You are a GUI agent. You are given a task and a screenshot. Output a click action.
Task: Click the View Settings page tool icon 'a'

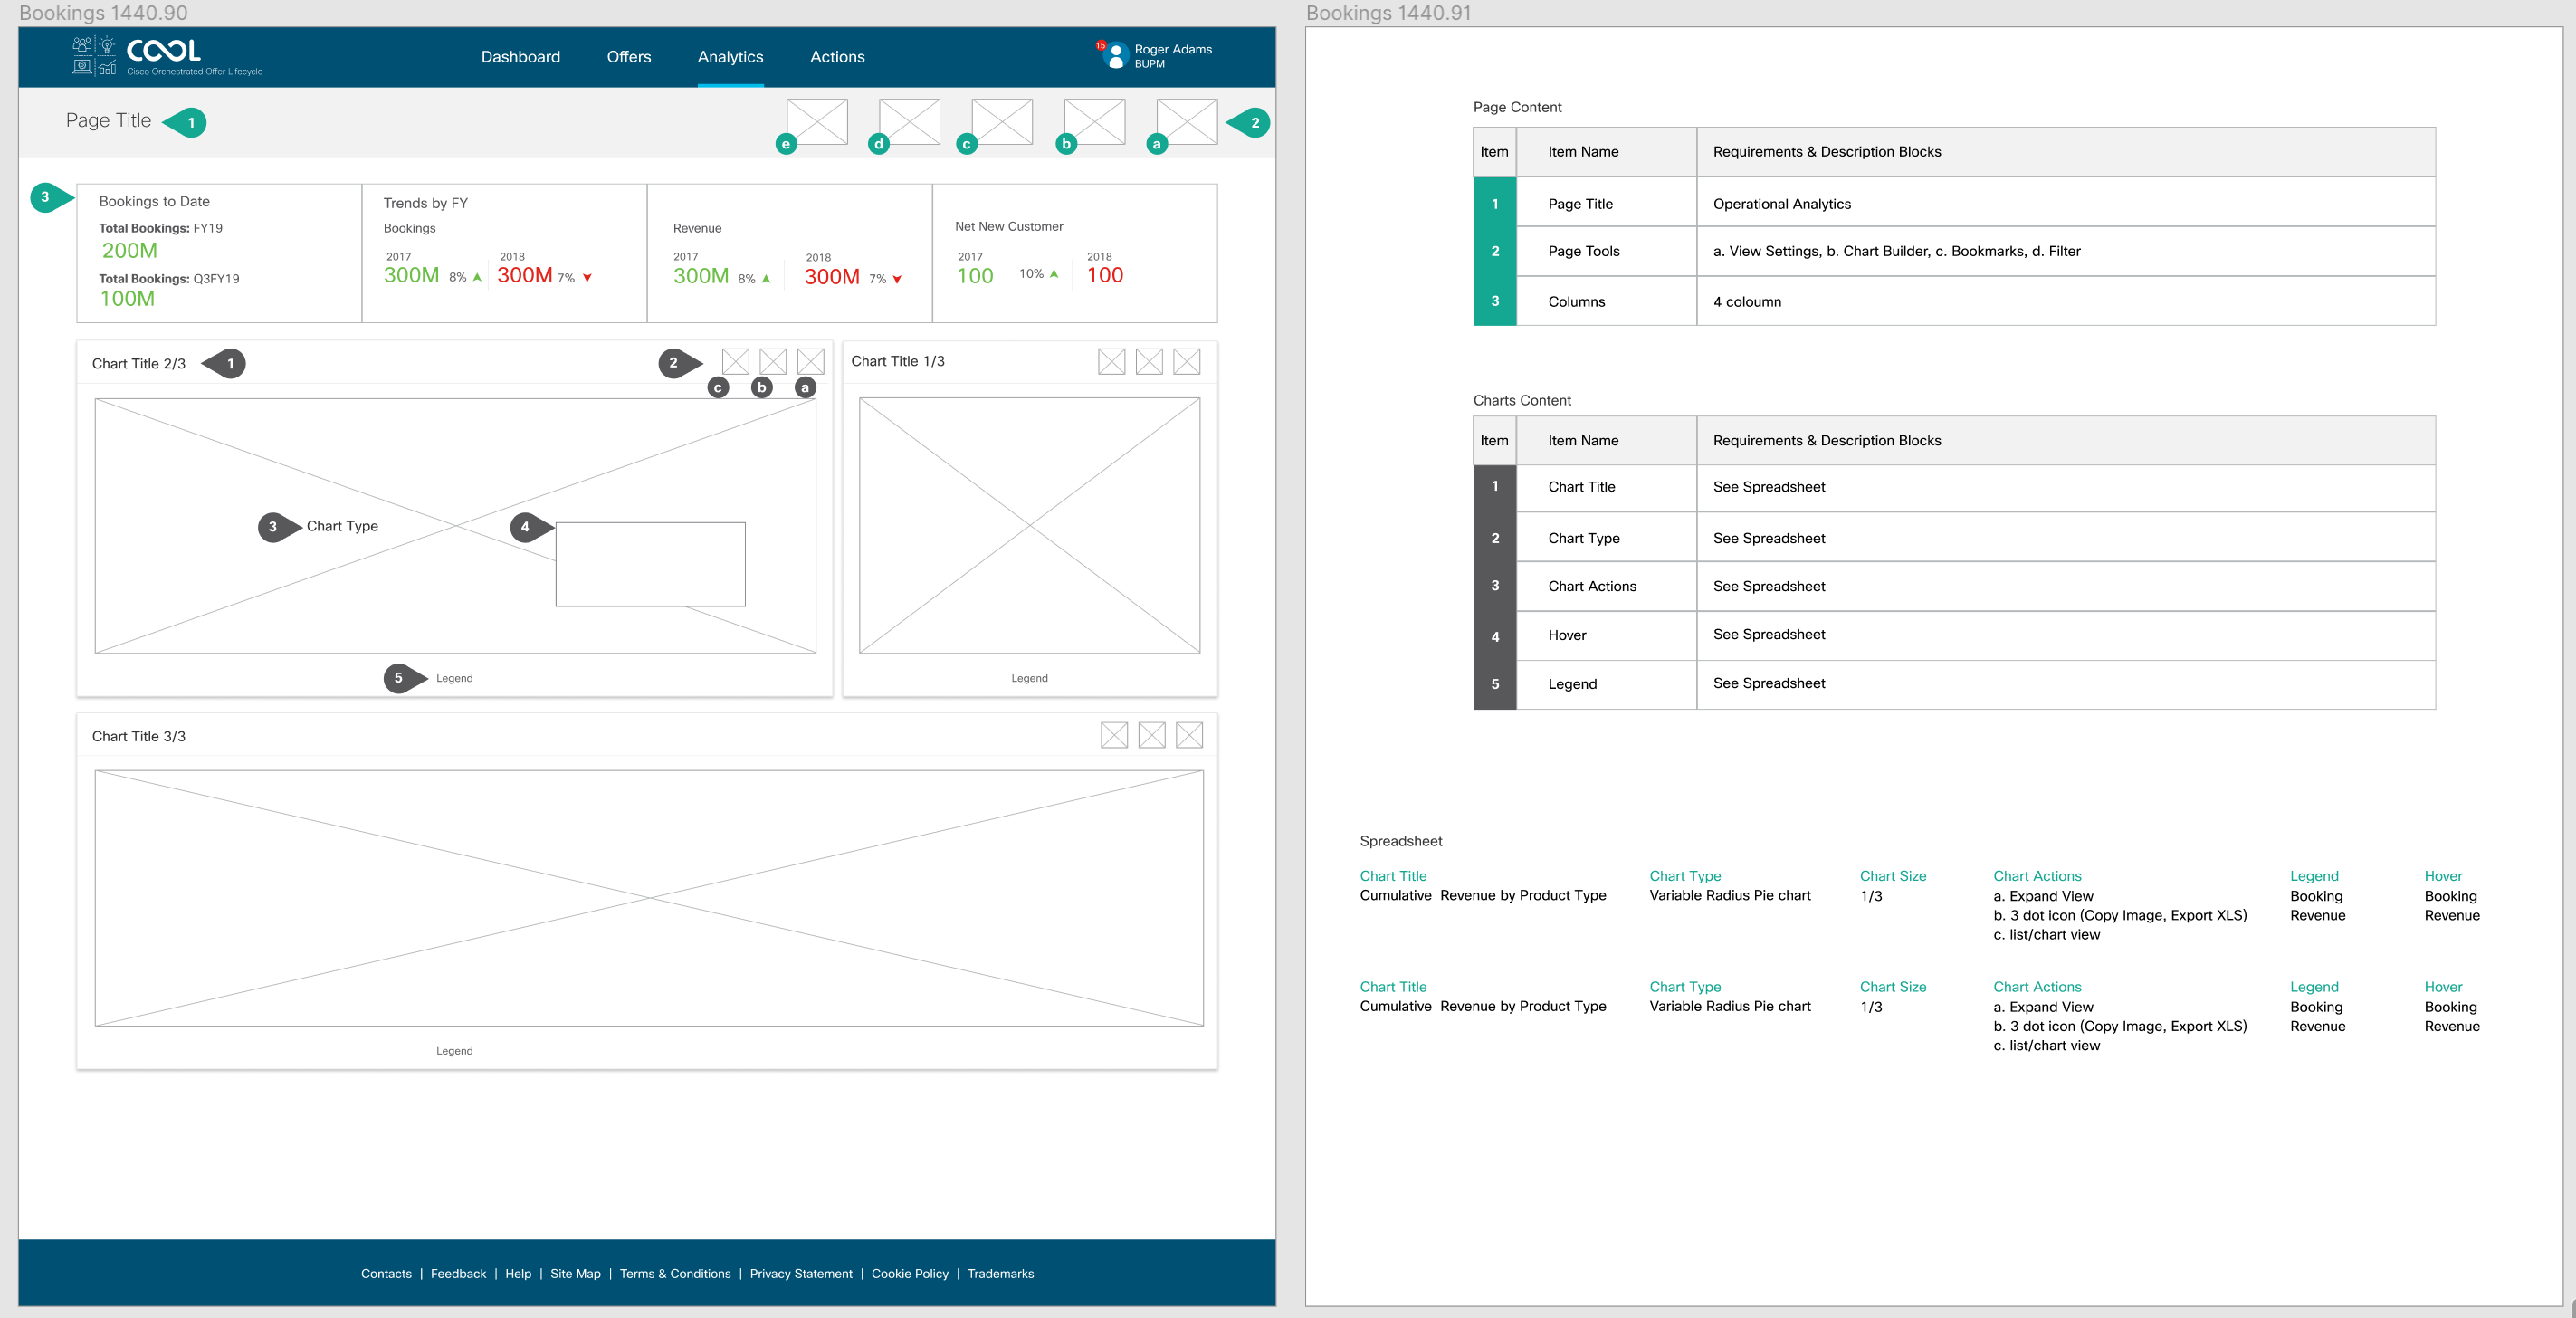tap(1187, 121)
